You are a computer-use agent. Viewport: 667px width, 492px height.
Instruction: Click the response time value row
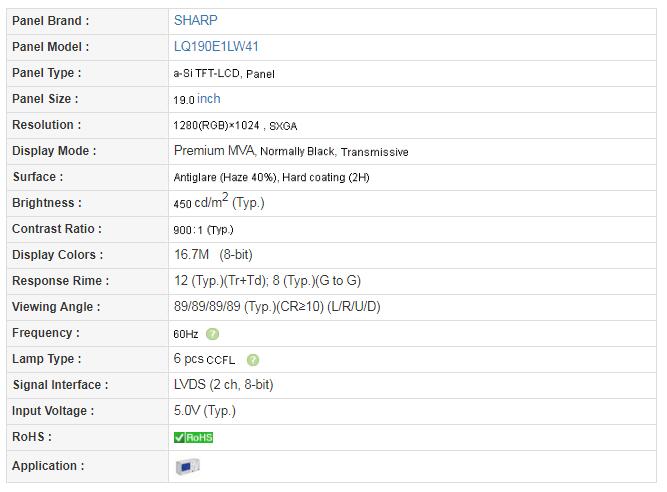coord(412,281)
